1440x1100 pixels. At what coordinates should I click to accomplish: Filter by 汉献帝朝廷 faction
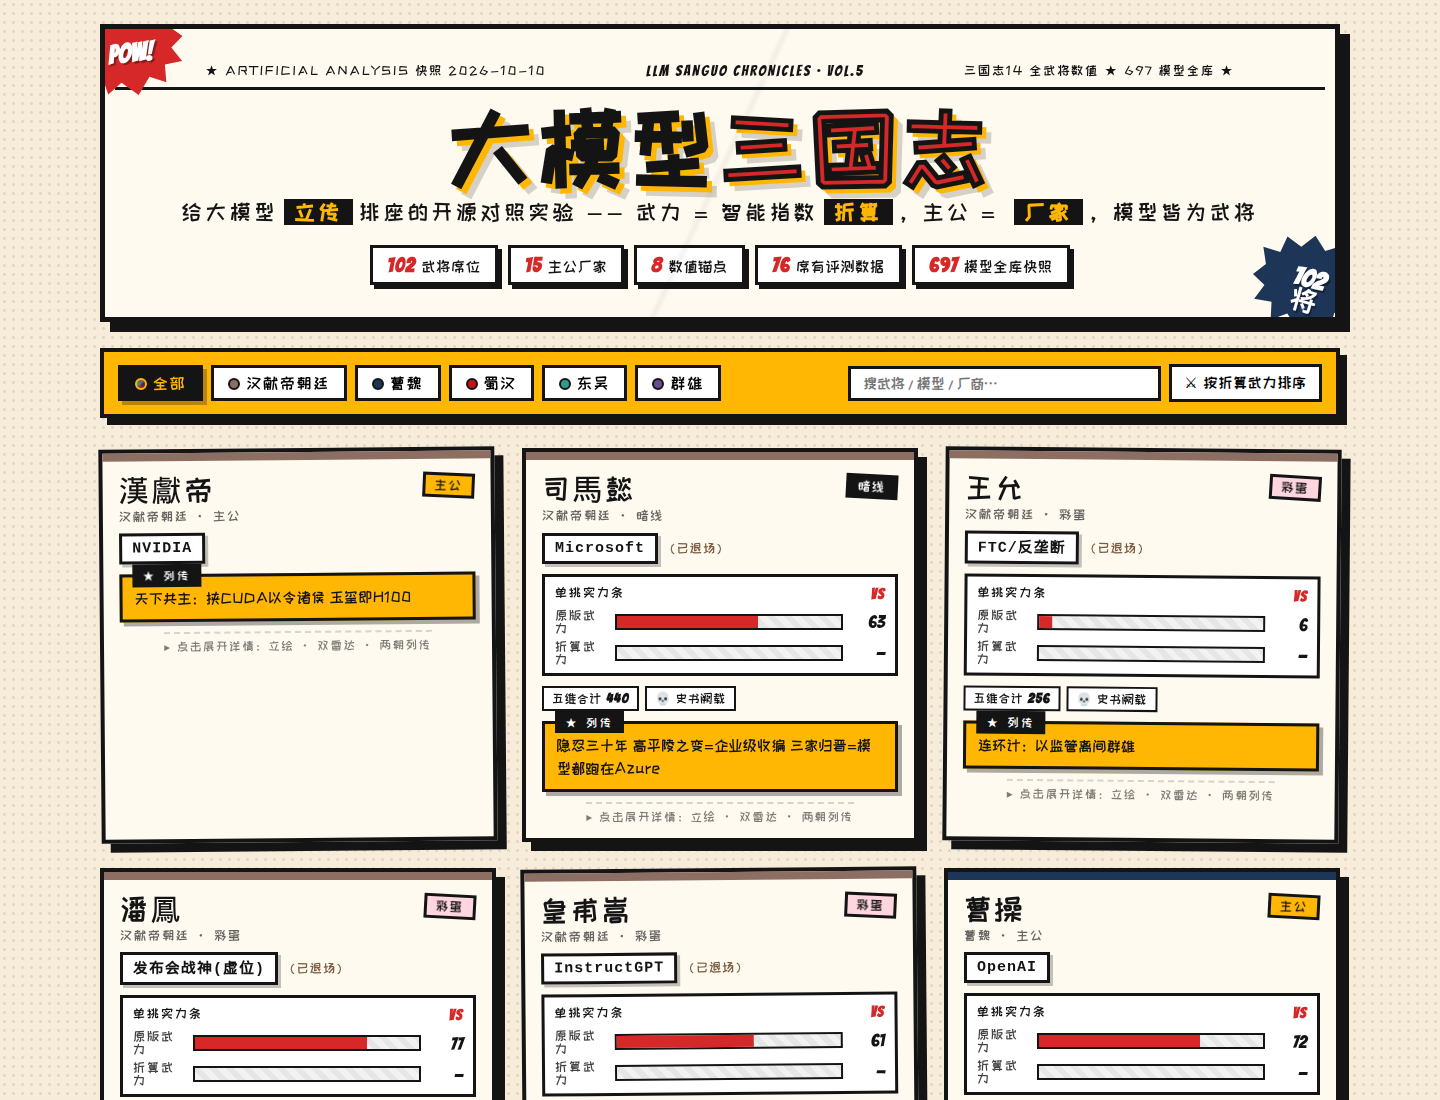(279, 383)
